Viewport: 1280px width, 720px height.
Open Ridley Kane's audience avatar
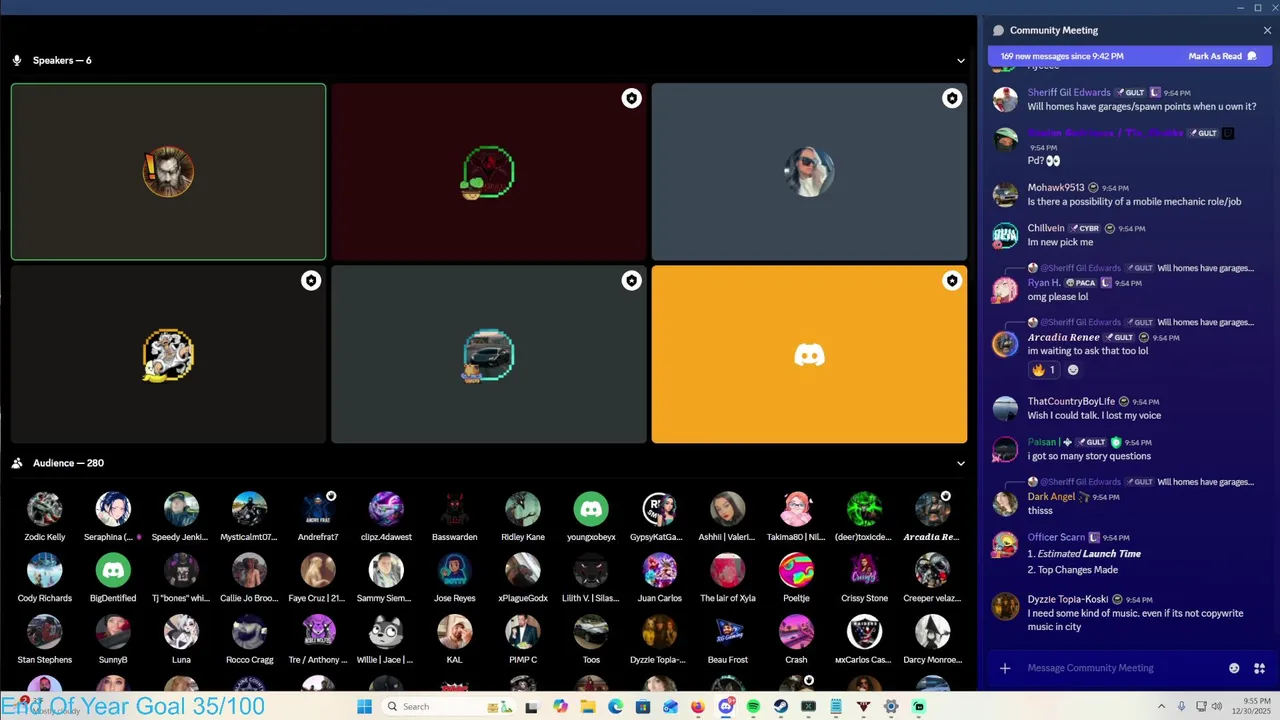coord(523,509)
